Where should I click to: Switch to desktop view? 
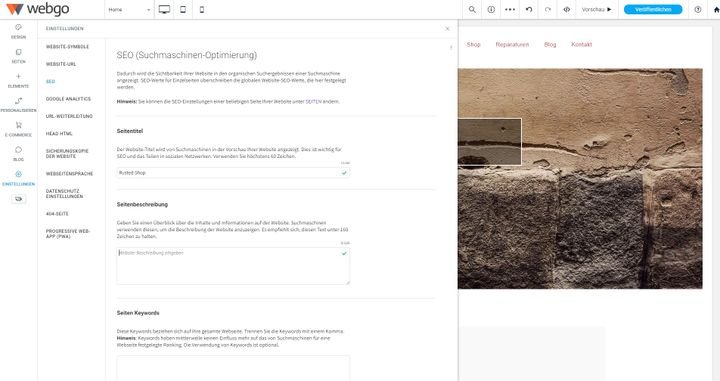(x=164, y=9)
